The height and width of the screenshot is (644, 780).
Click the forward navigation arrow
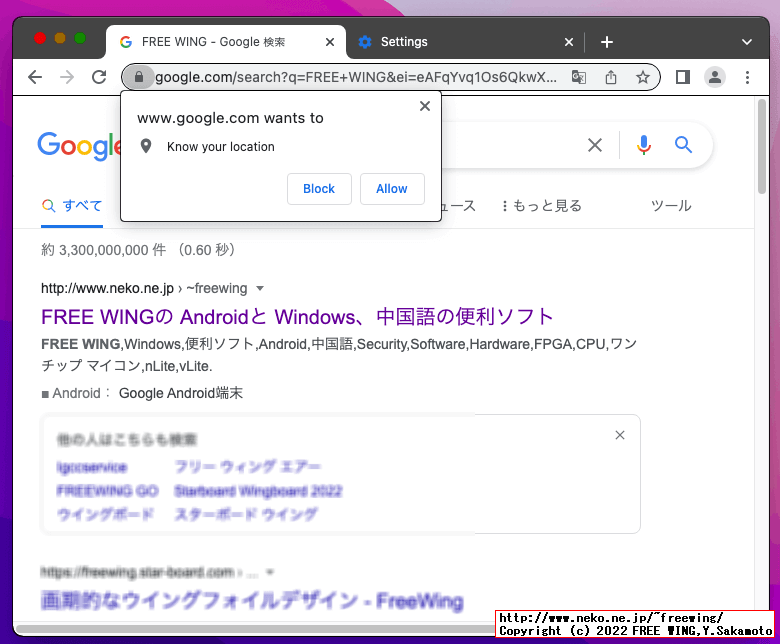[x=67, y=77]
